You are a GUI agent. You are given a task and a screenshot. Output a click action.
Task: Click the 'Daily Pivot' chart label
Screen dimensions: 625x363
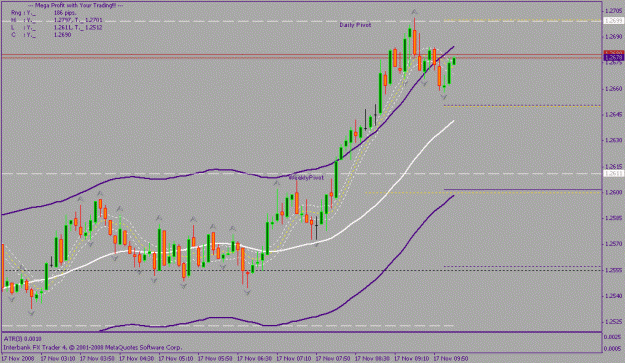tap(355, 25)
